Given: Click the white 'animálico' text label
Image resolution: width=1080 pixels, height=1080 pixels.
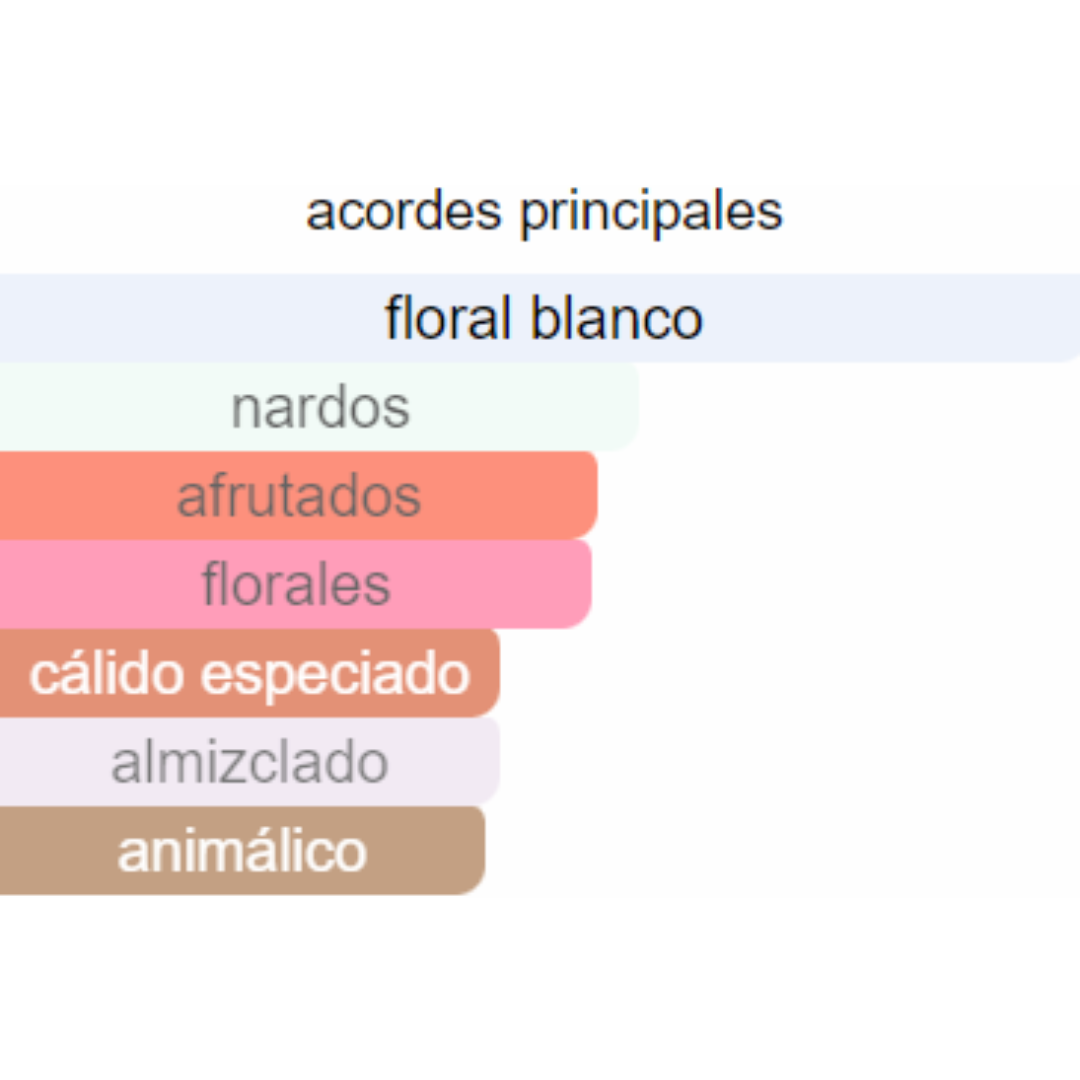Looking at the screenshot, I should (x=242, y=852).
